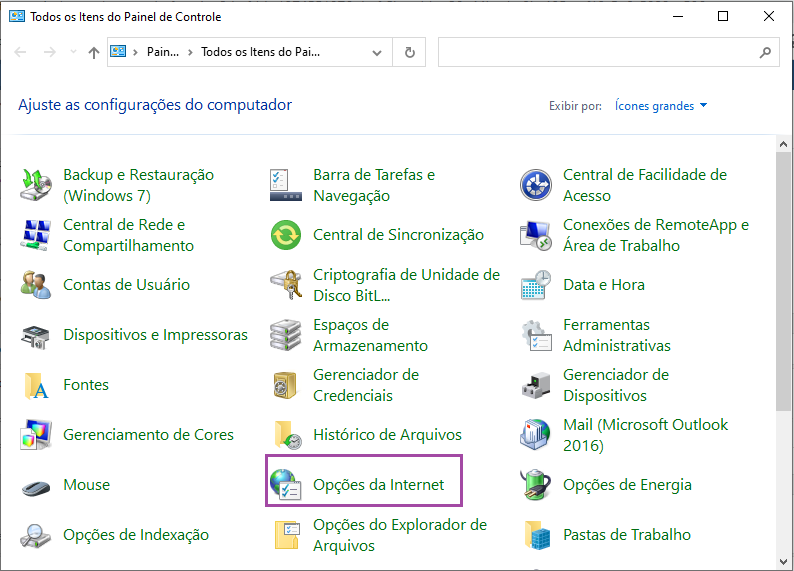Click the Mail (Microsoft Outlook 2016) icon
Screen dimensions: 794x571
[536, 435]
